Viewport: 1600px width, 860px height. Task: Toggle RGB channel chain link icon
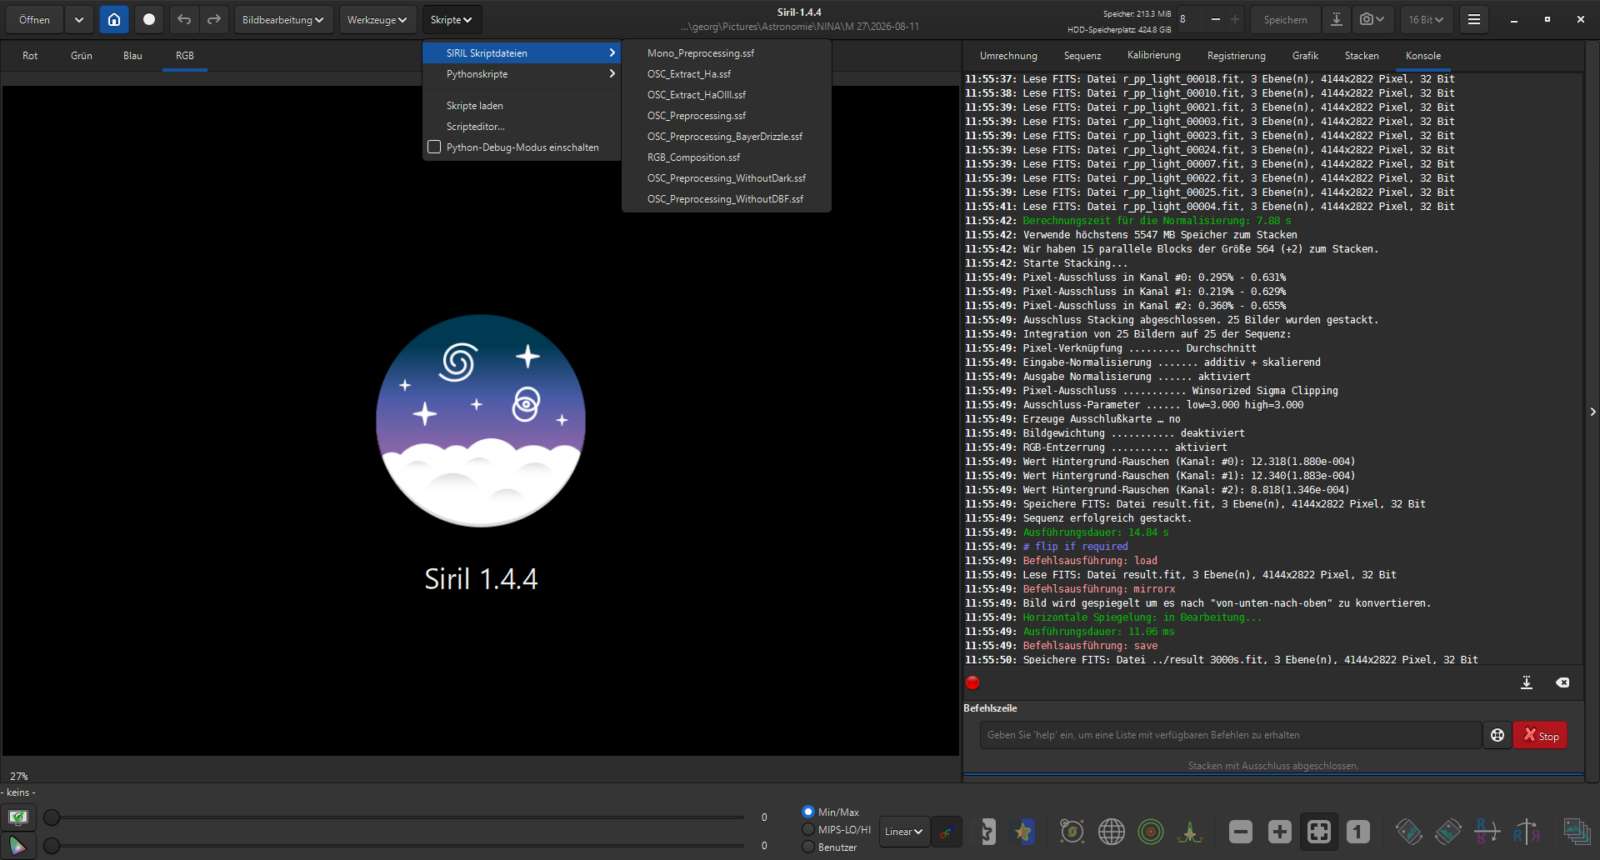946,832
